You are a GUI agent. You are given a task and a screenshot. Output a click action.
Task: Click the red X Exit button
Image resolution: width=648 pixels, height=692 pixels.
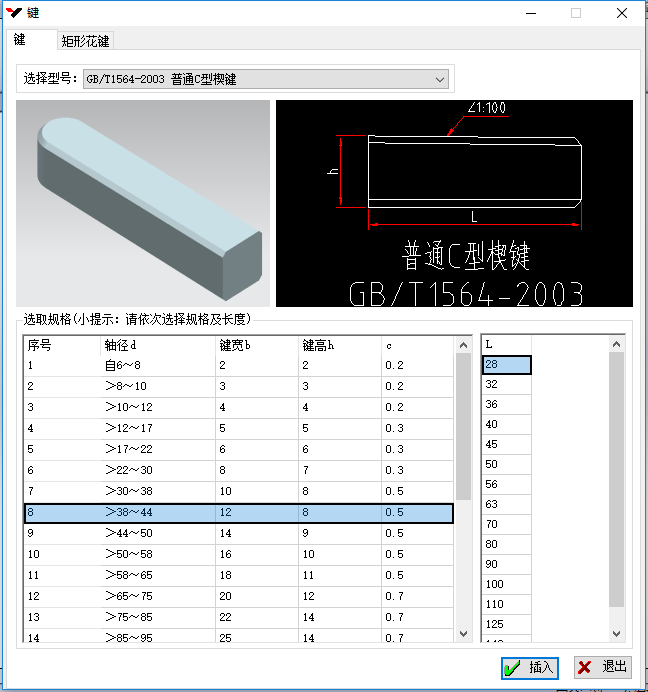[x=602, y=667]
